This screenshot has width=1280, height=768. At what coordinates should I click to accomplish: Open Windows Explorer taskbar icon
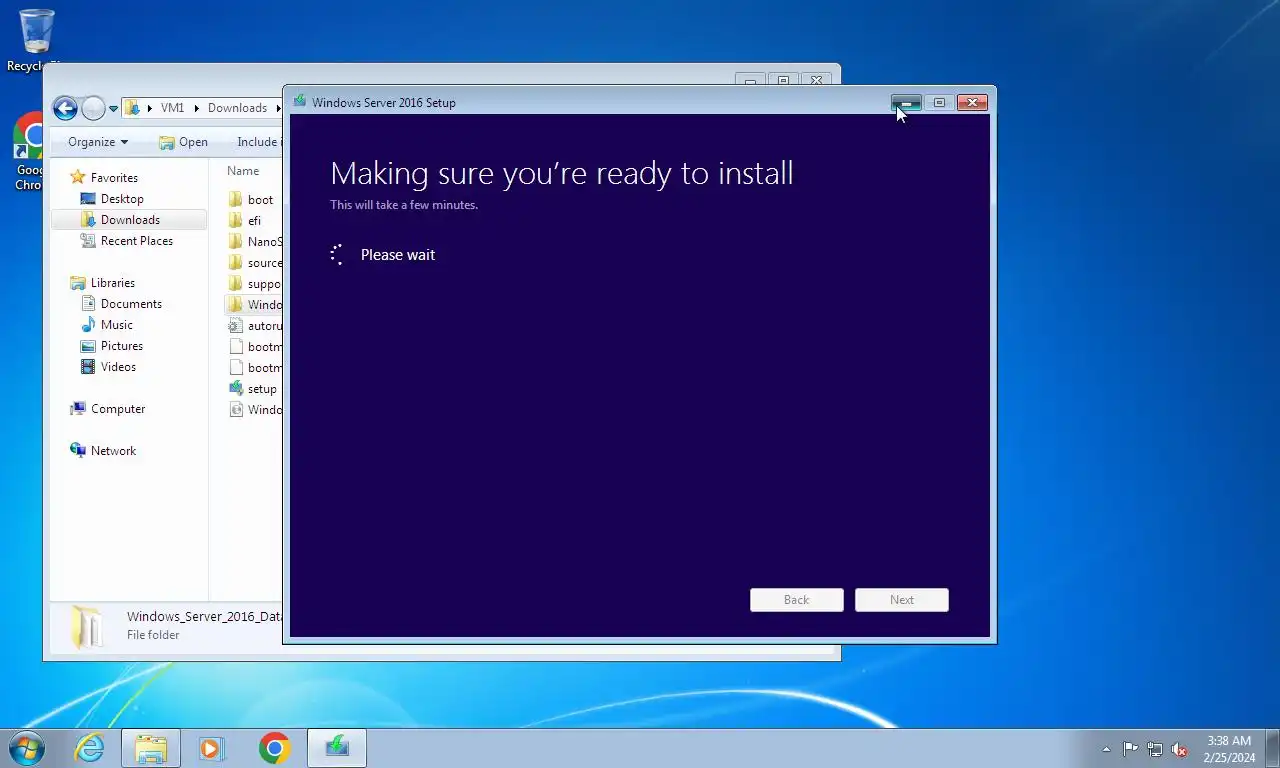tap(151, 748)
